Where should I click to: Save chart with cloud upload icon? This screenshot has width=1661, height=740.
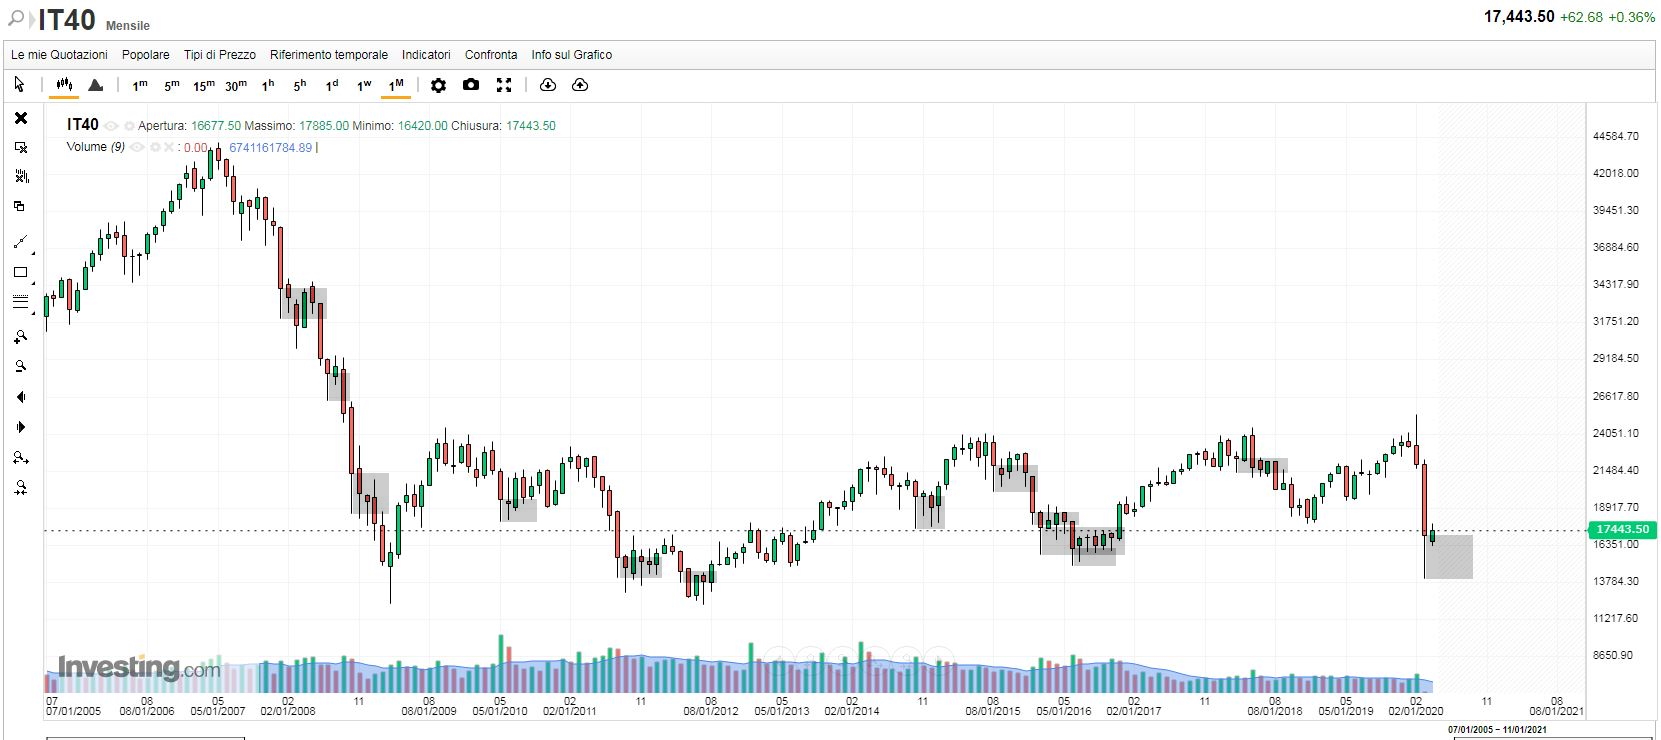(x=580, y=85)
